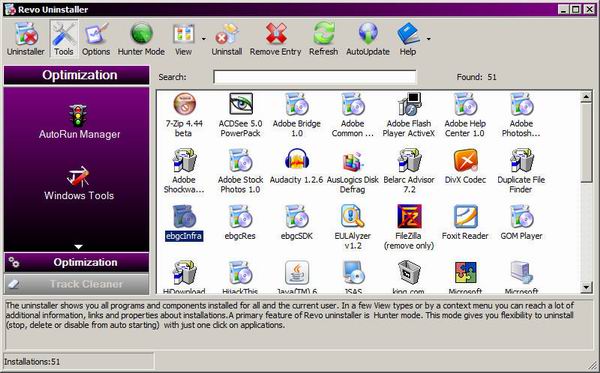This screenshot has height=373, width=600.
Task: Select the HijackThis entry
Action: 240,278
